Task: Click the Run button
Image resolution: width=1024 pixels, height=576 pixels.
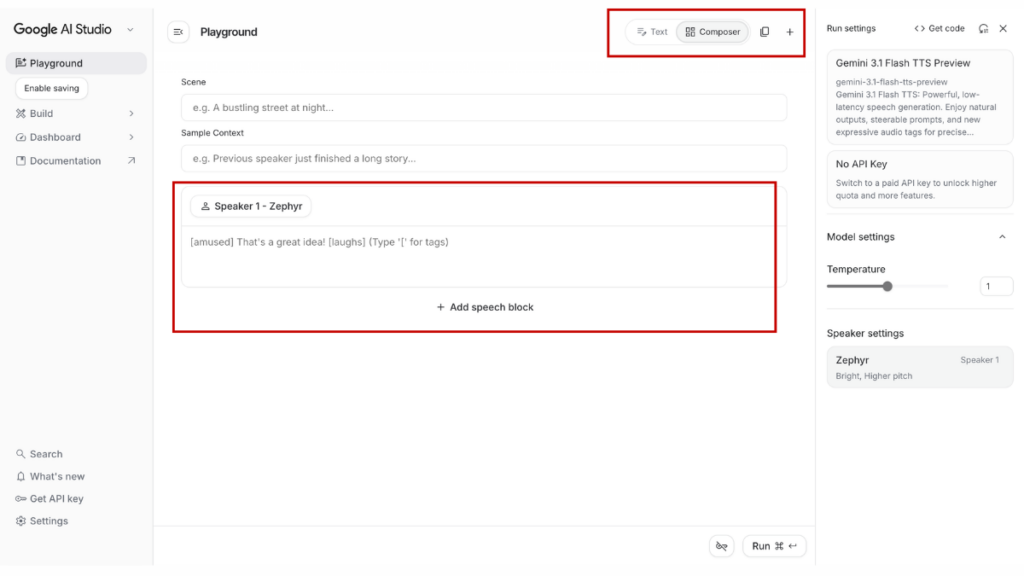Action: click(x=773, y=545)
